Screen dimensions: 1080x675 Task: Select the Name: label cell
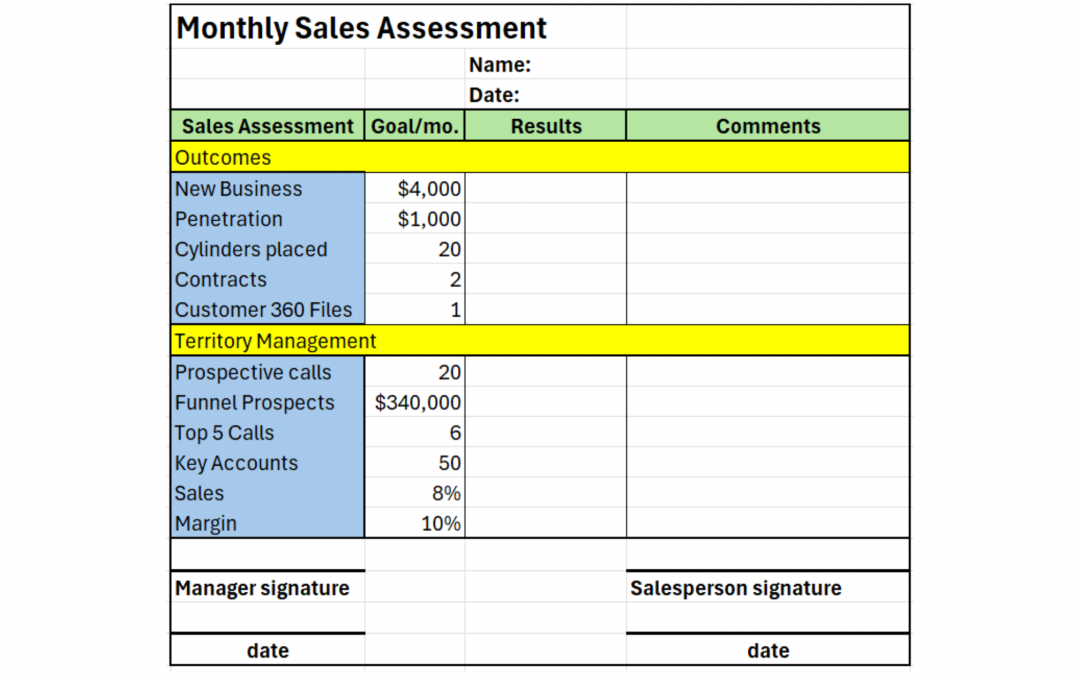tap(499, 66)
